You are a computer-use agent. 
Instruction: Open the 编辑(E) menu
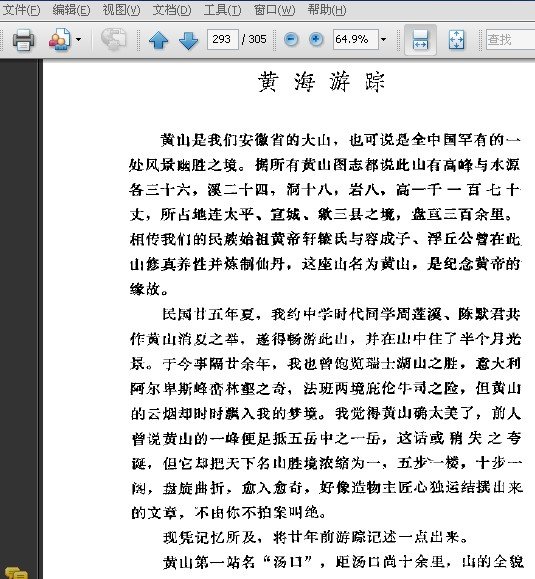tap(71, 10)
